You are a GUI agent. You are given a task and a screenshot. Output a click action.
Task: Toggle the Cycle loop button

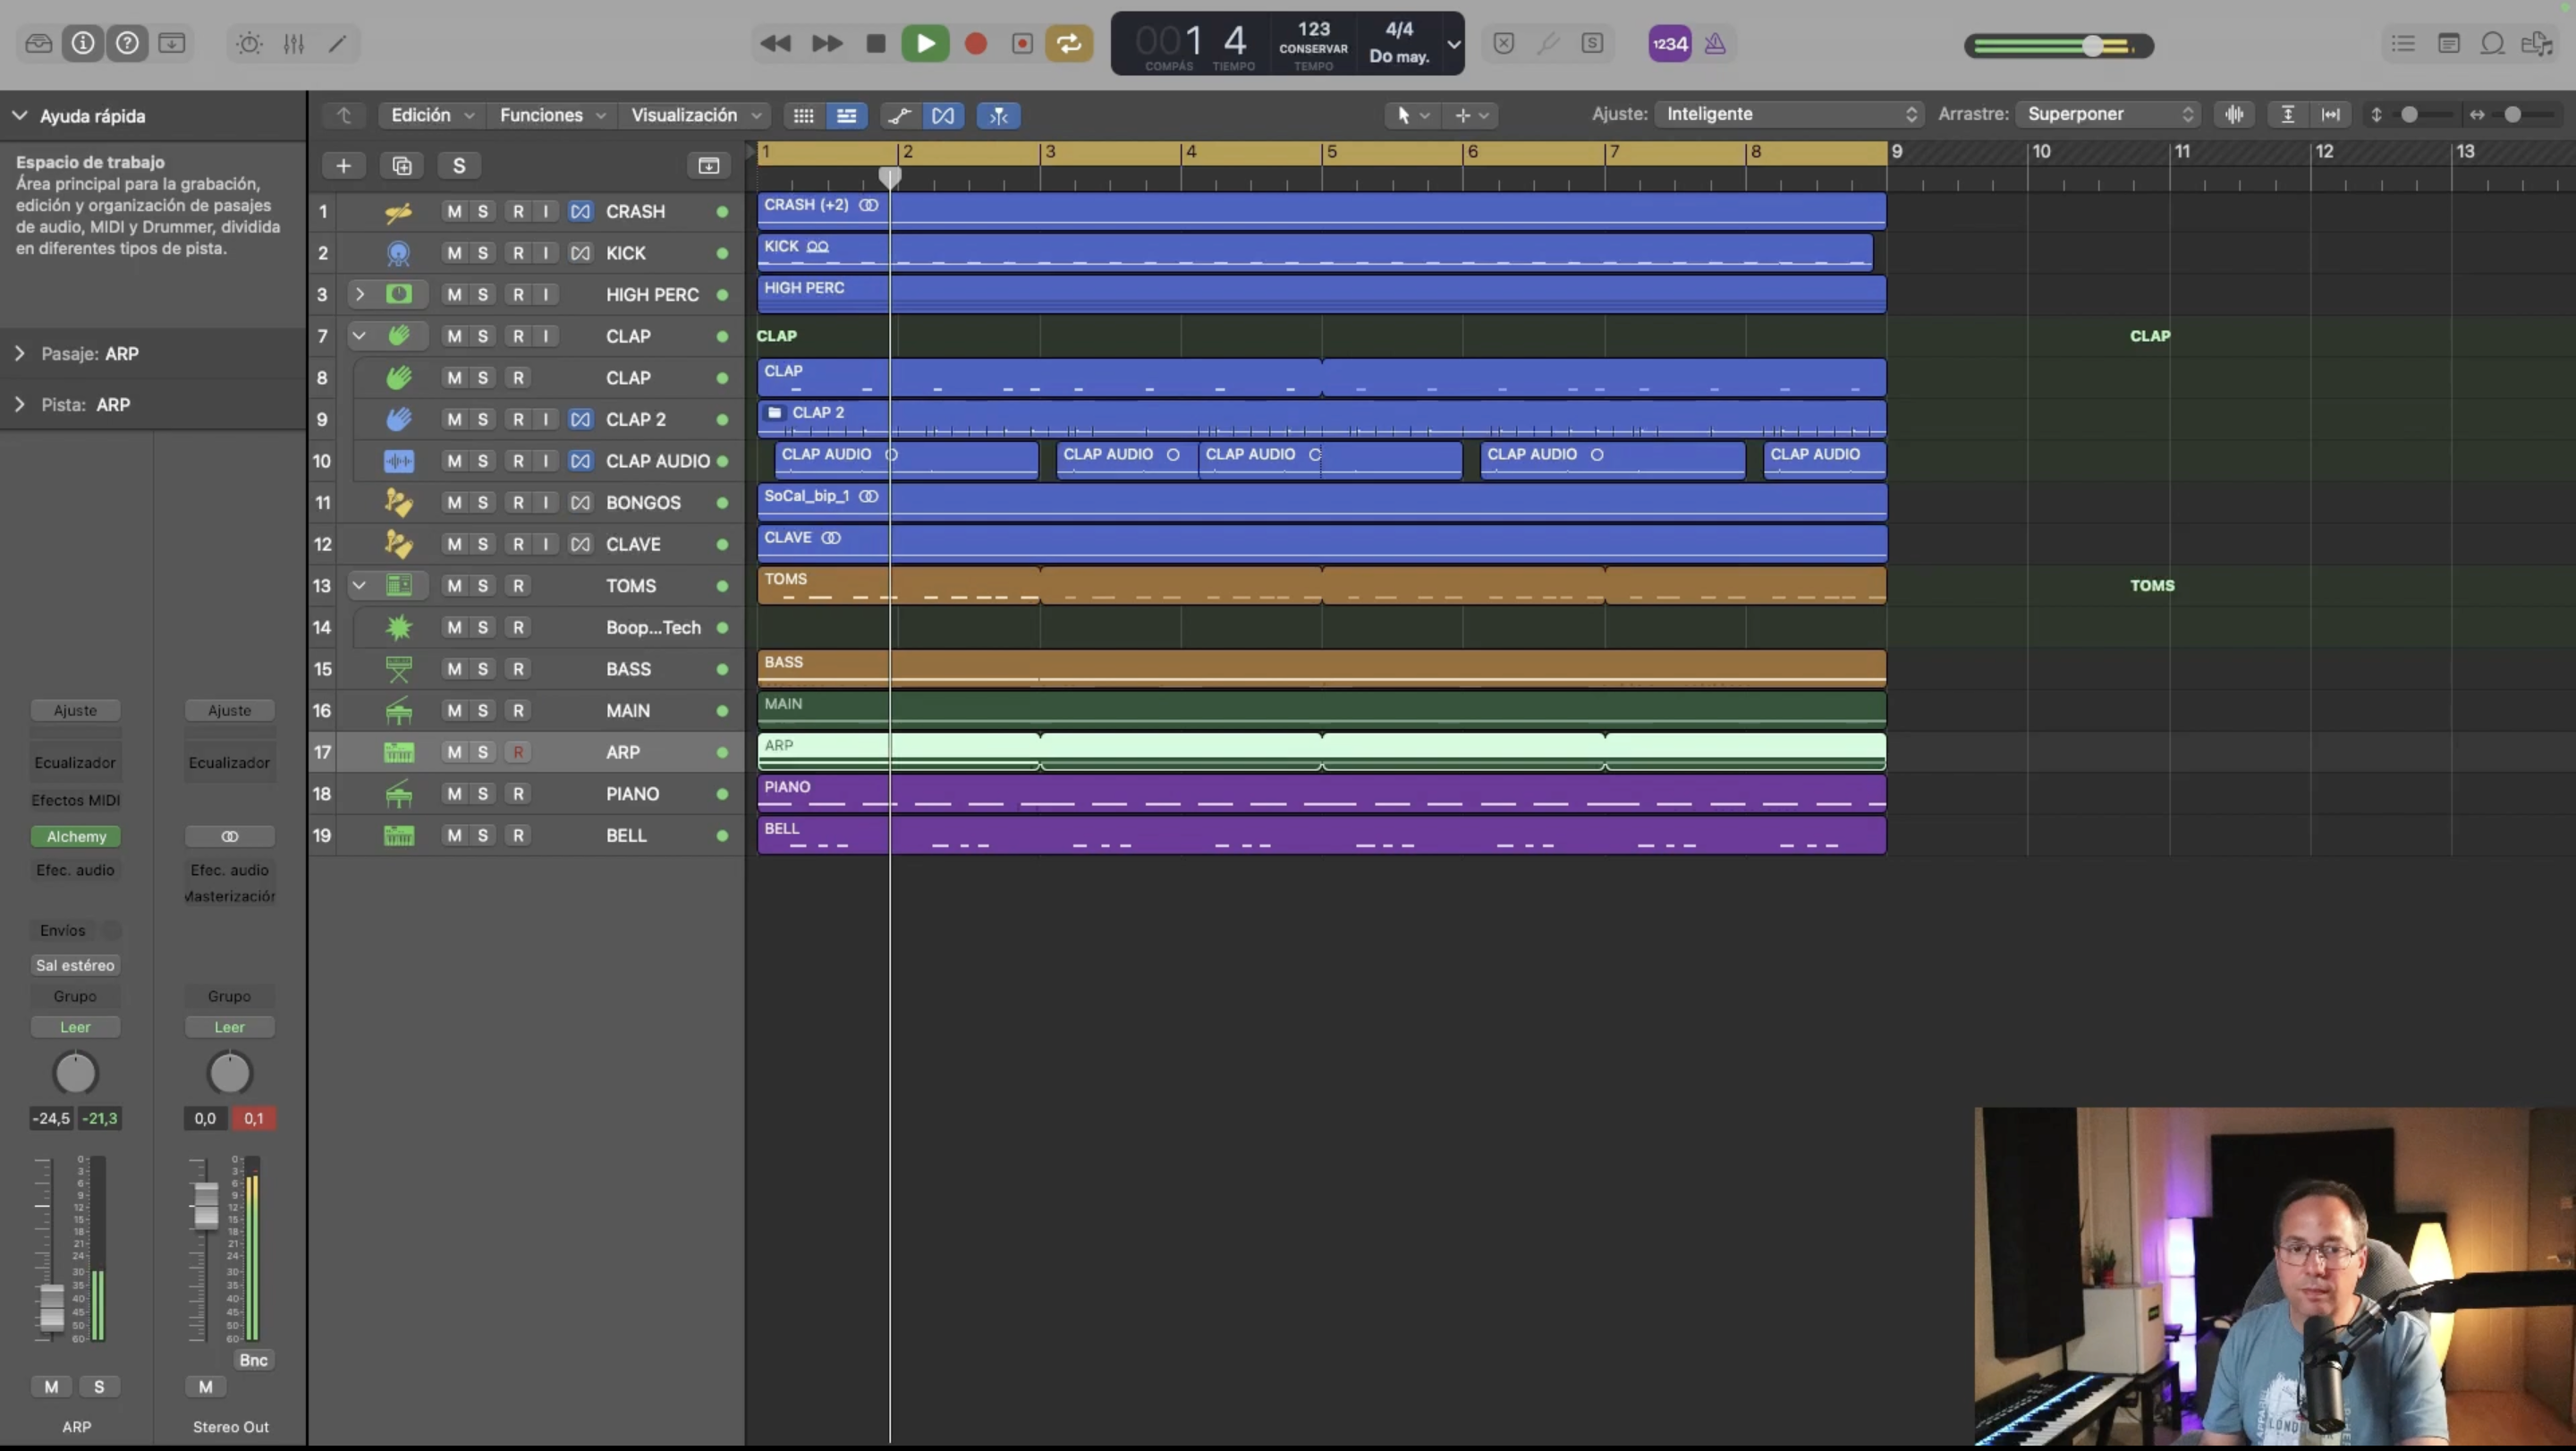[x=1069, y=43]
